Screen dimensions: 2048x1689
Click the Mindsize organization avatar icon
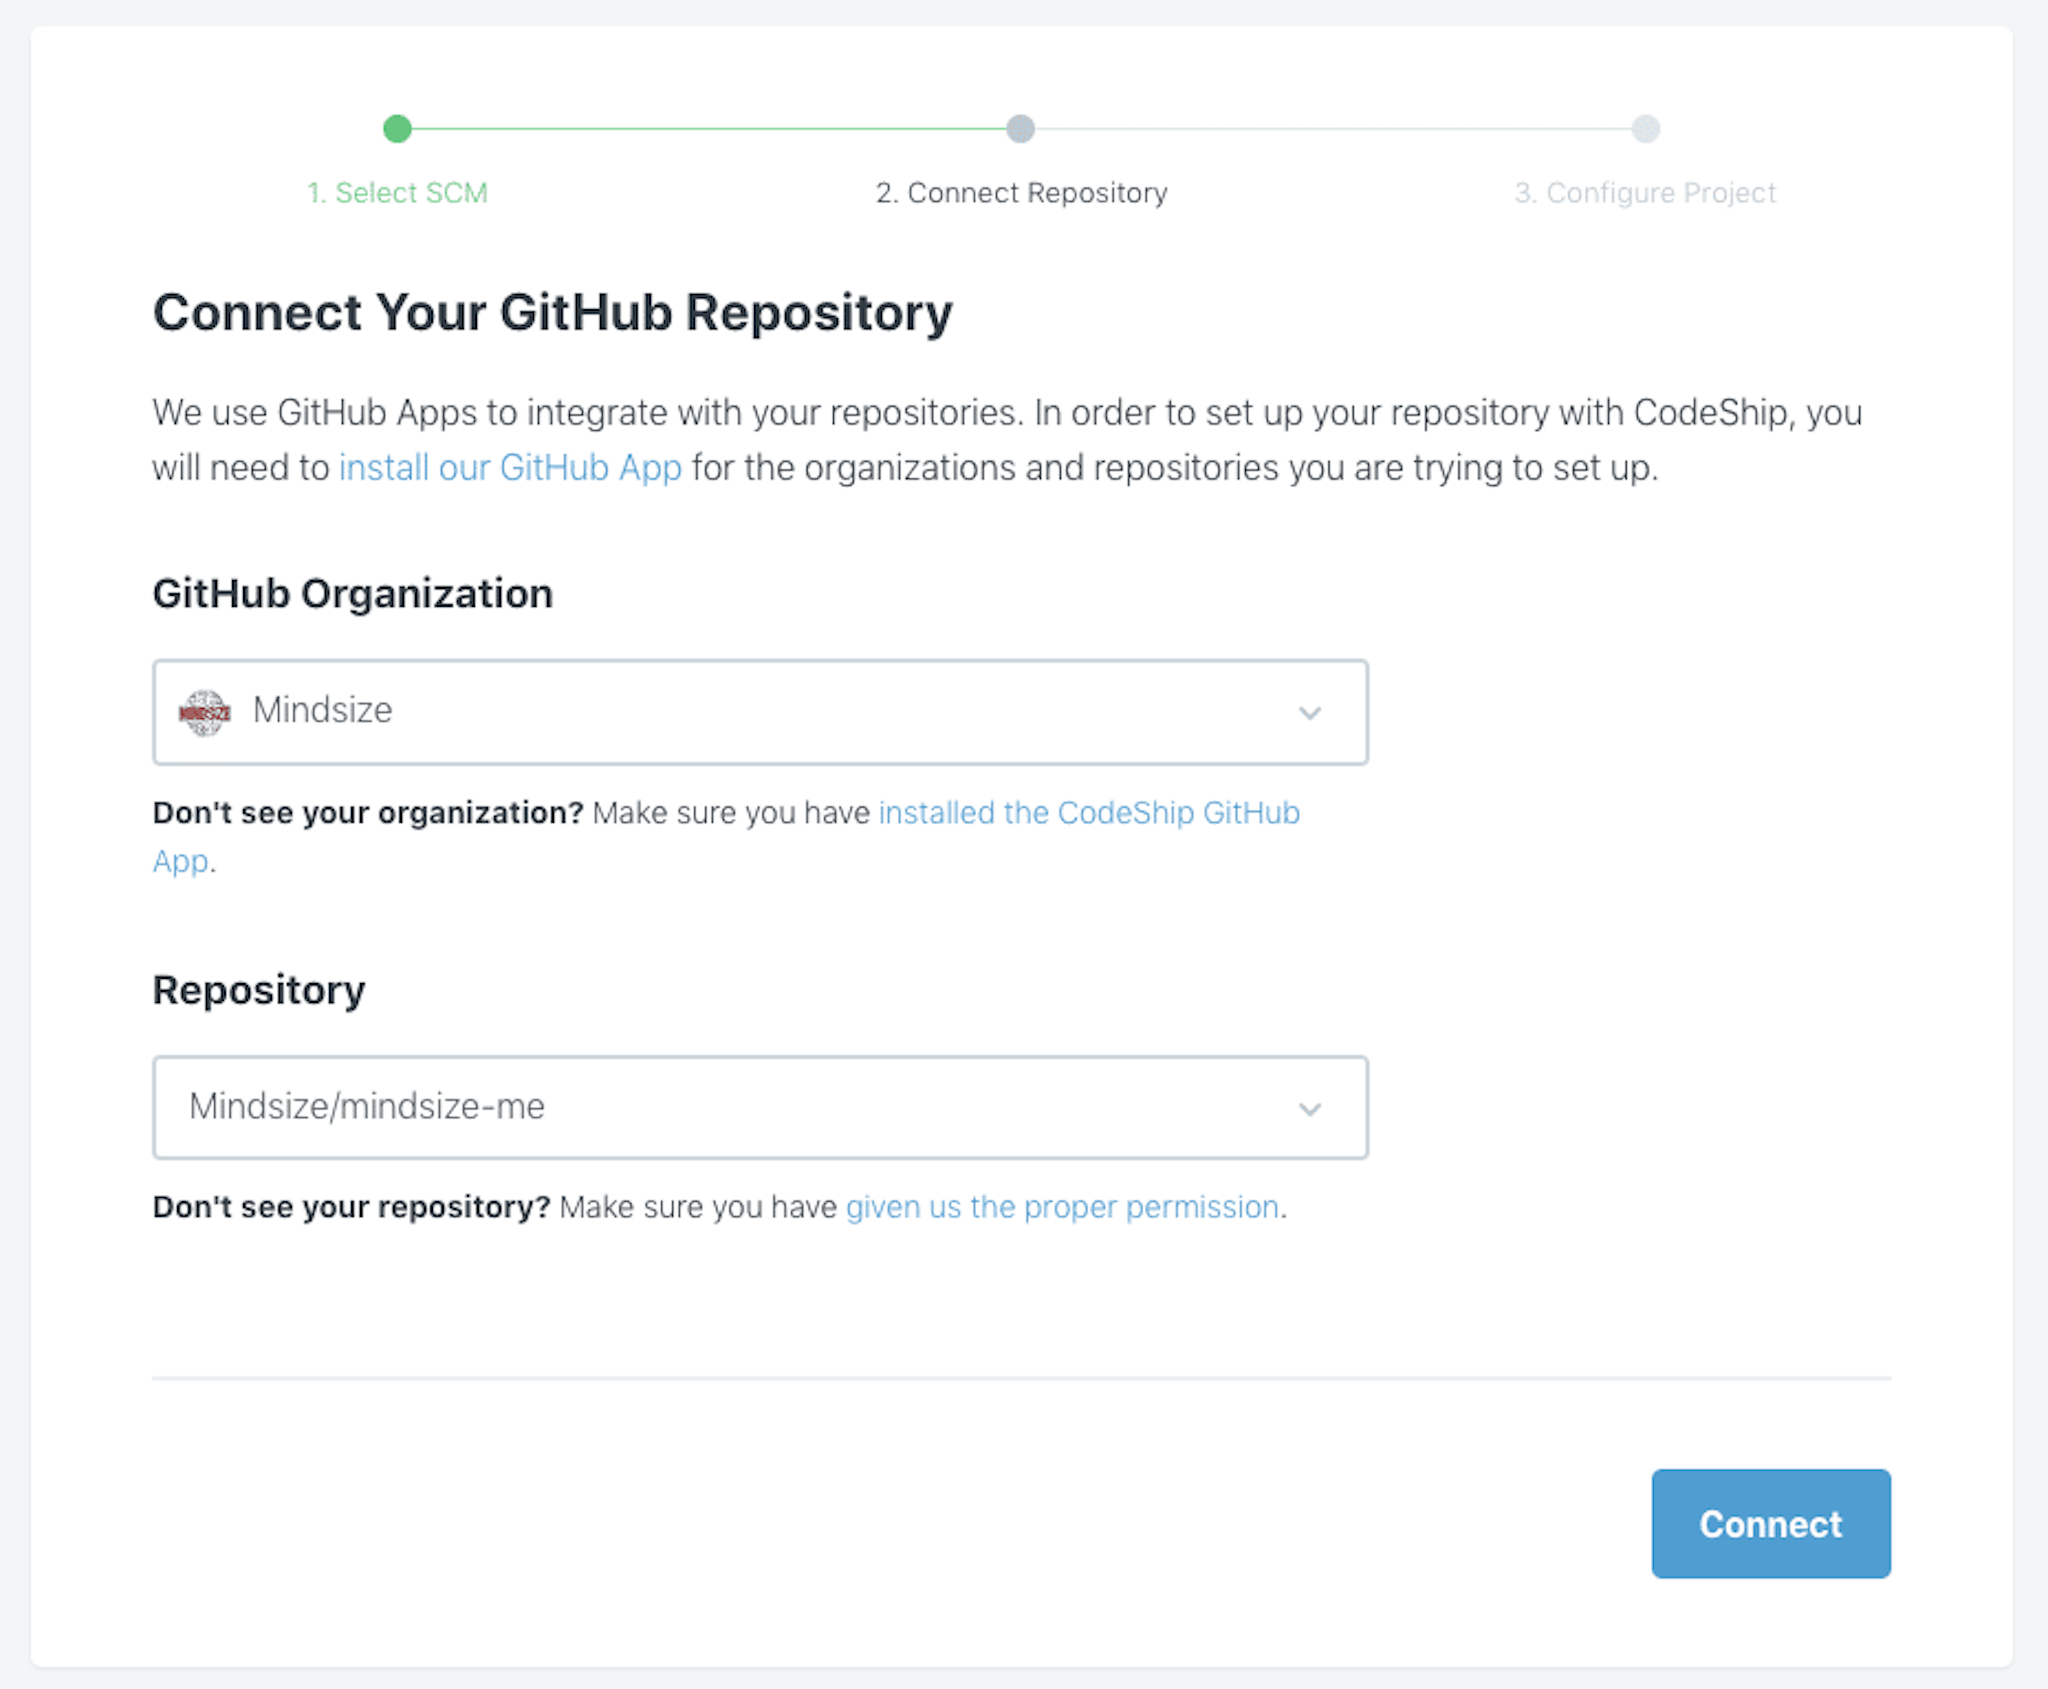(x=205, y=712)
